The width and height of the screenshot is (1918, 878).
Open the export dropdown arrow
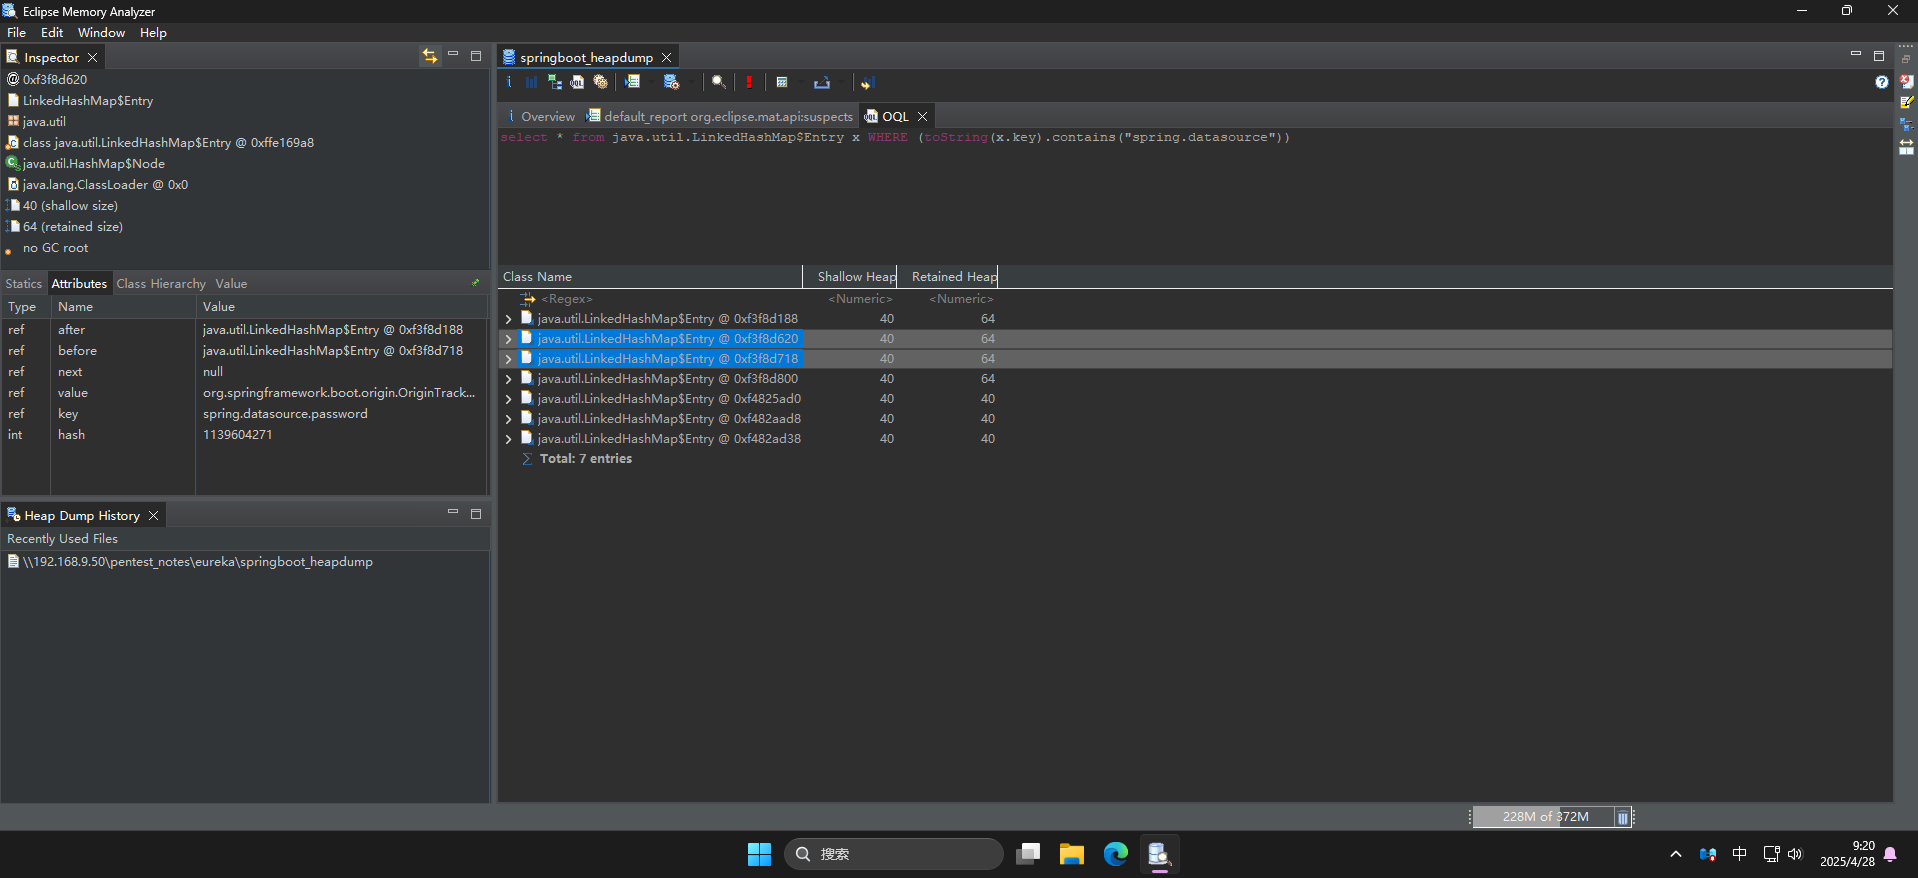tap(841, 82)
